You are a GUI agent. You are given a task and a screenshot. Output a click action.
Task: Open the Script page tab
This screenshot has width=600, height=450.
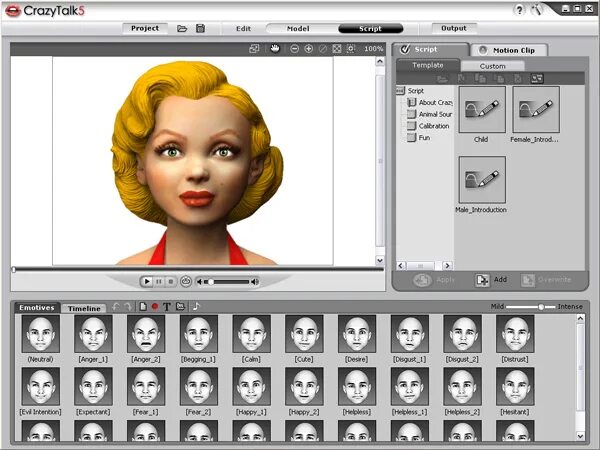370,28
